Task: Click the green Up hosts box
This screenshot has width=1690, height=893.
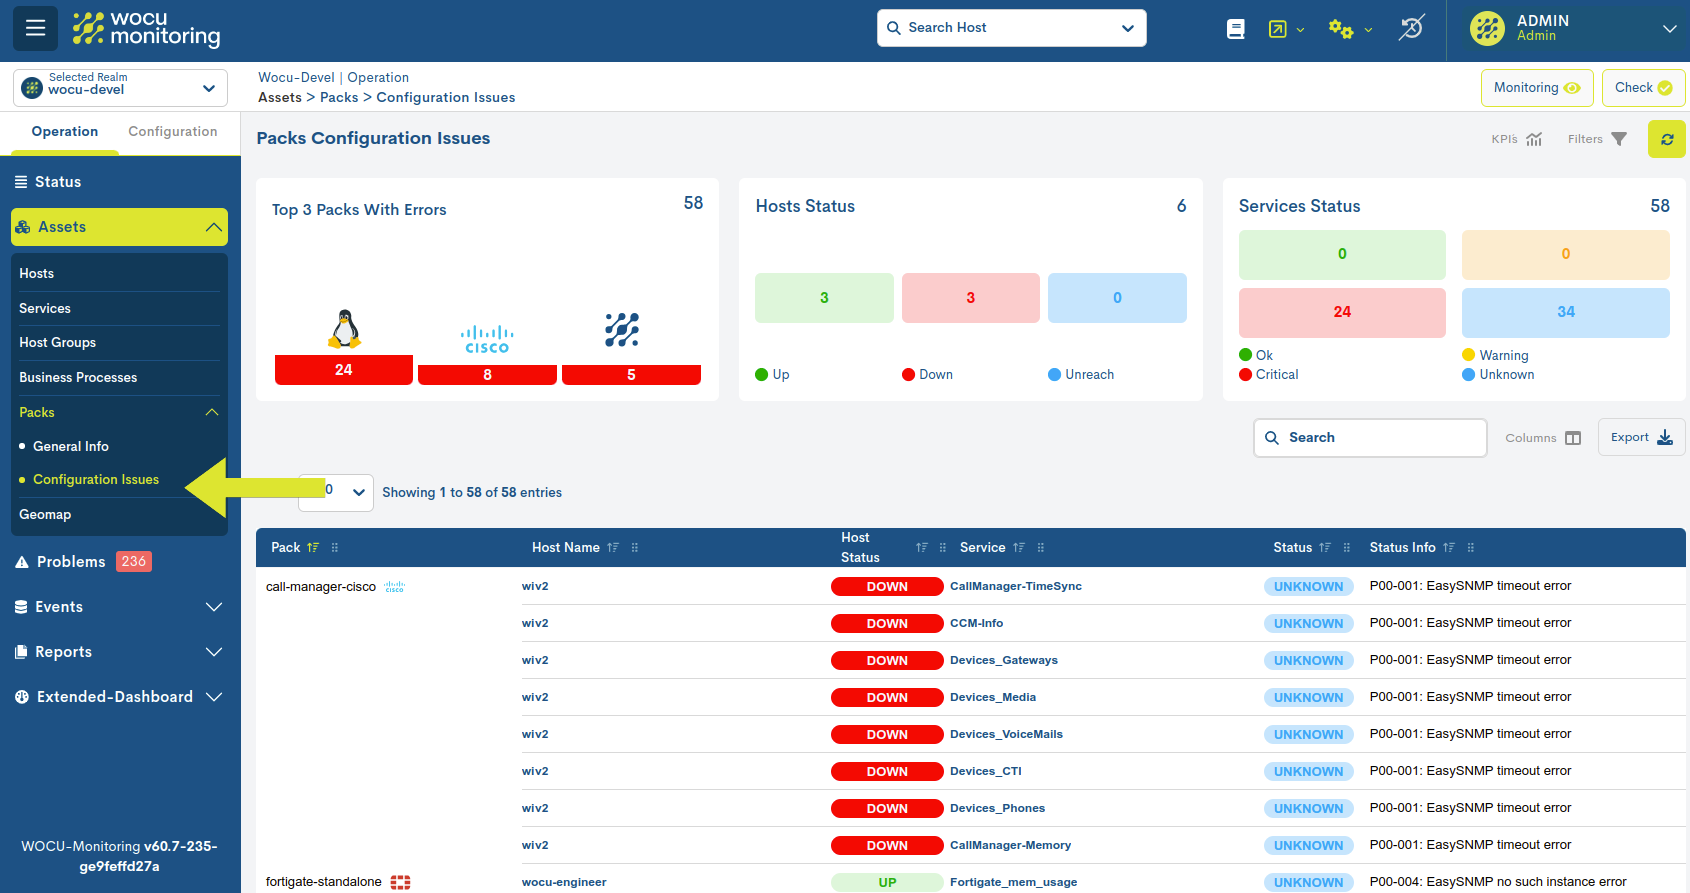Action: [824, 298]
